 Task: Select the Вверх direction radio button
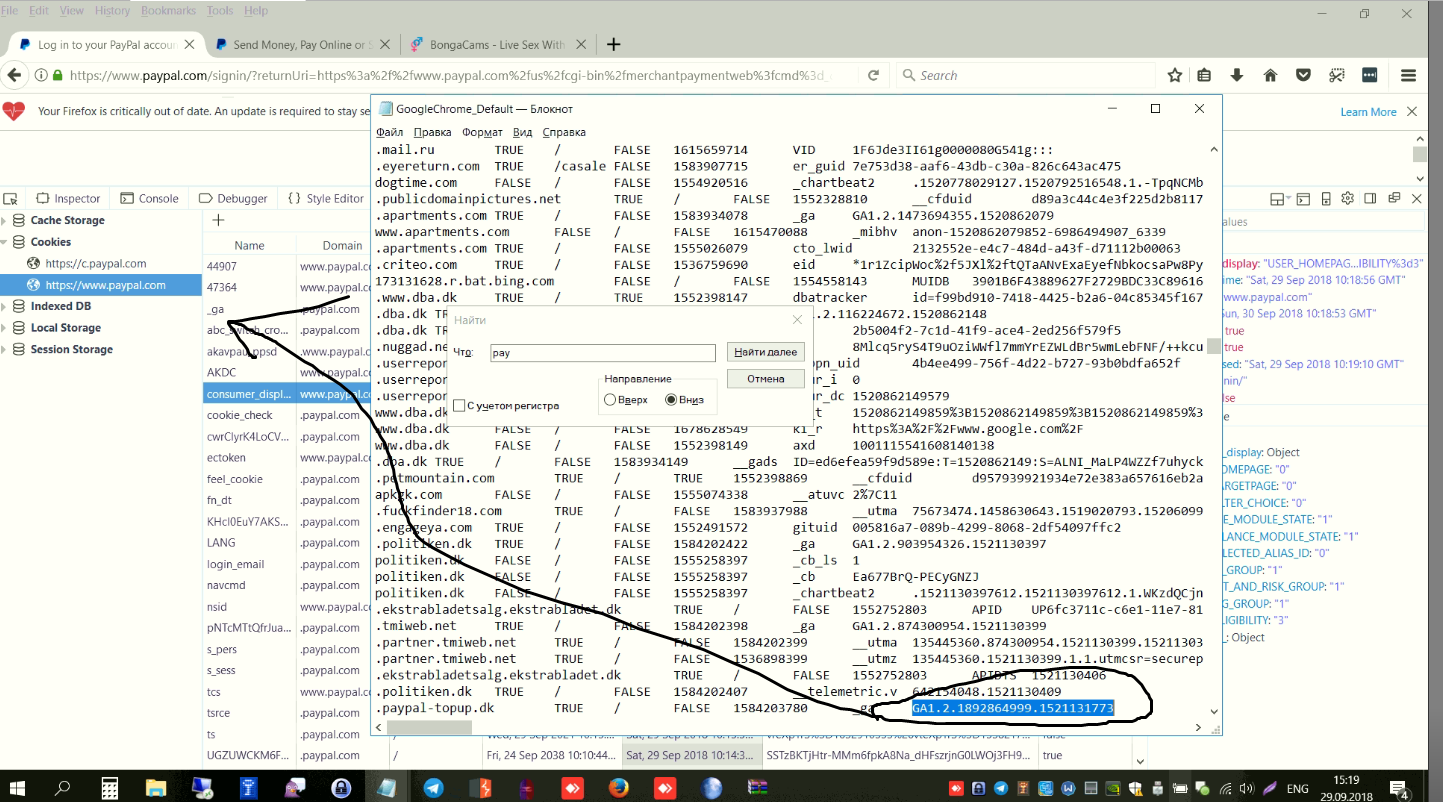click(610, 400)
